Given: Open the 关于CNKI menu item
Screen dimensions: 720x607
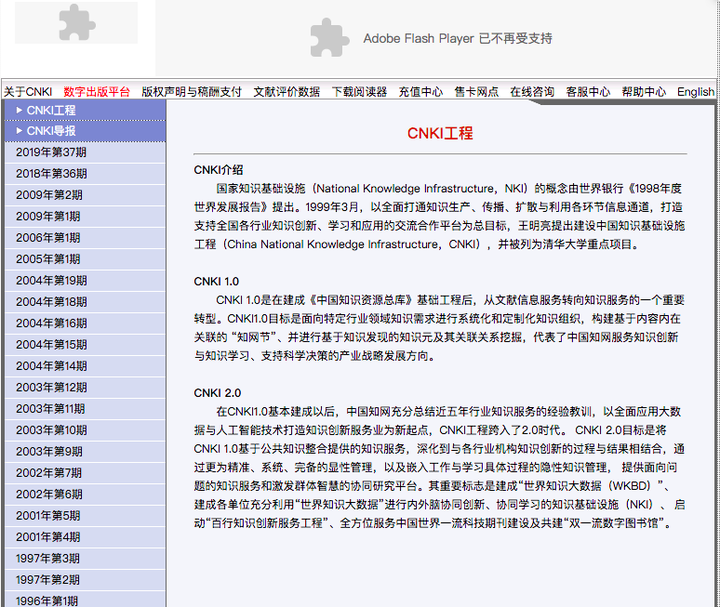Looking at the screenshot, I should 28,91.
